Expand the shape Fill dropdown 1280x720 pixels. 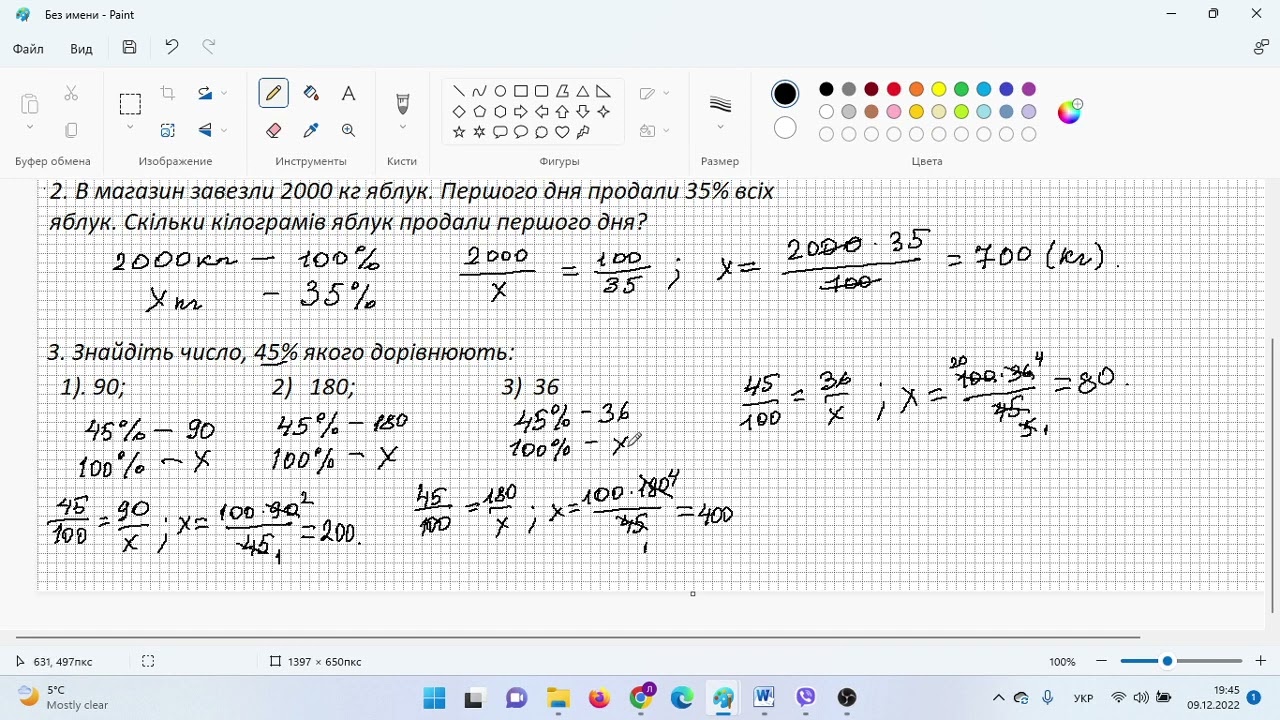(666, 130)
